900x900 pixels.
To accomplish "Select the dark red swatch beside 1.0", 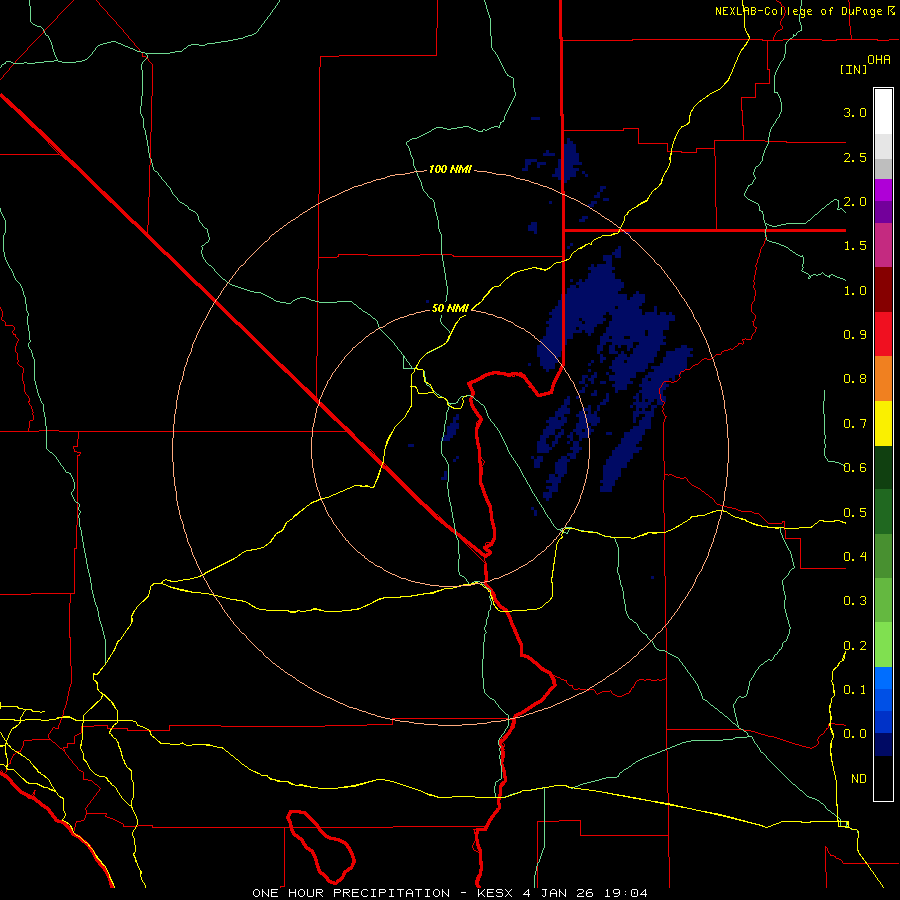I will [883, 290].
